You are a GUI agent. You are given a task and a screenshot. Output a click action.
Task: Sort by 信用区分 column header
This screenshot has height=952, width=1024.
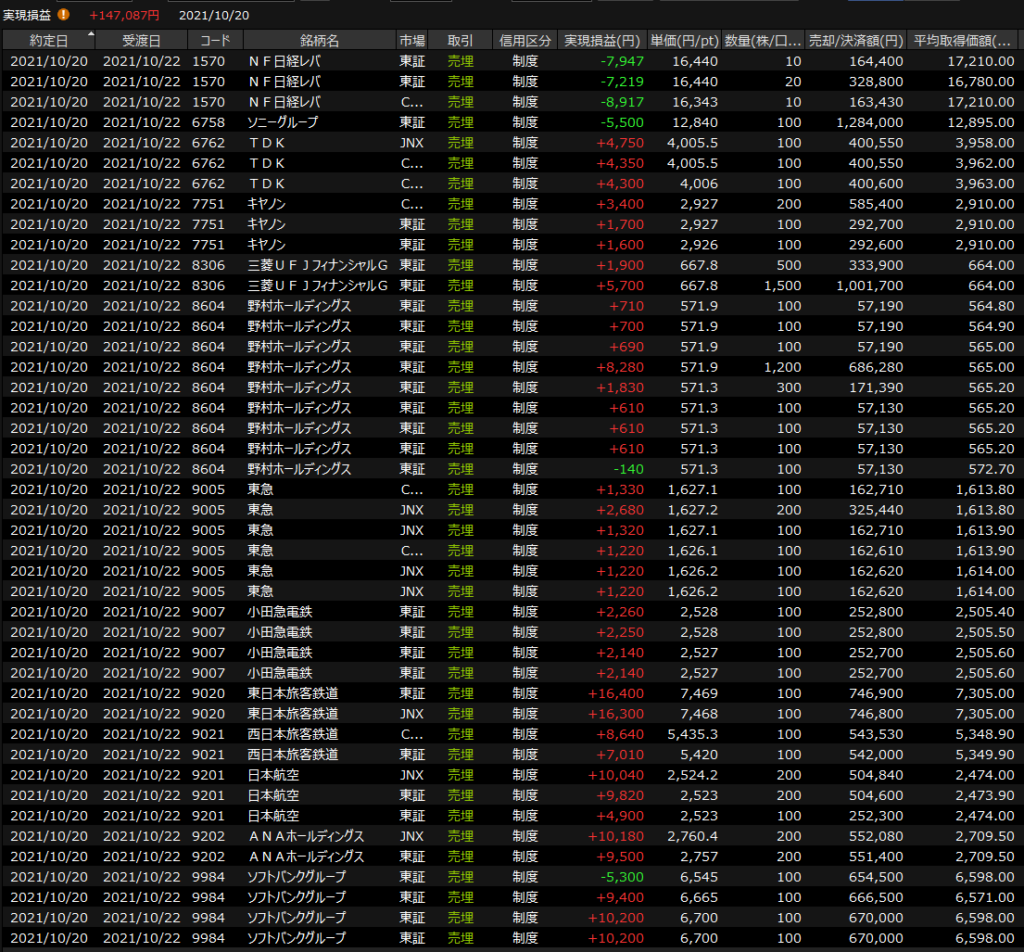[525, 41]
